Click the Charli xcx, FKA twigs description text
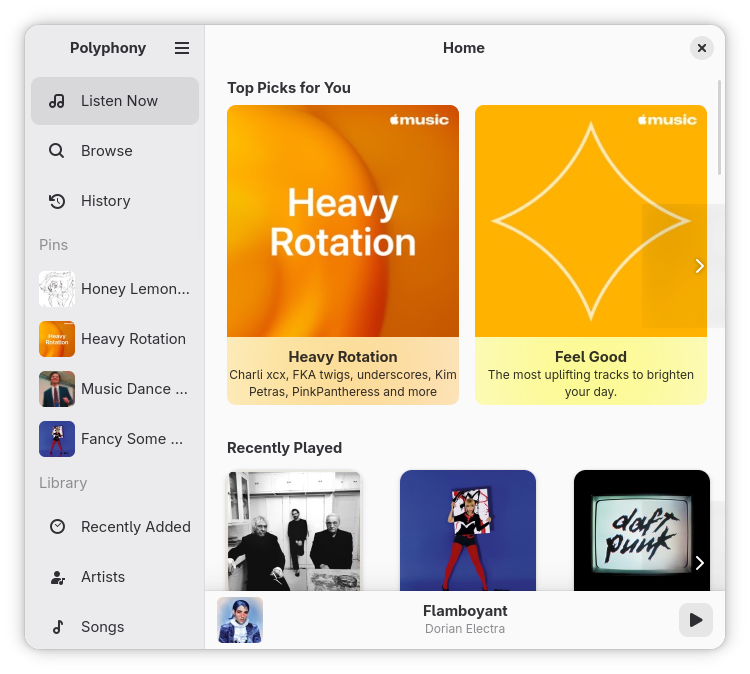The width and height of the screenshot is (750, 674). point(343,383)
